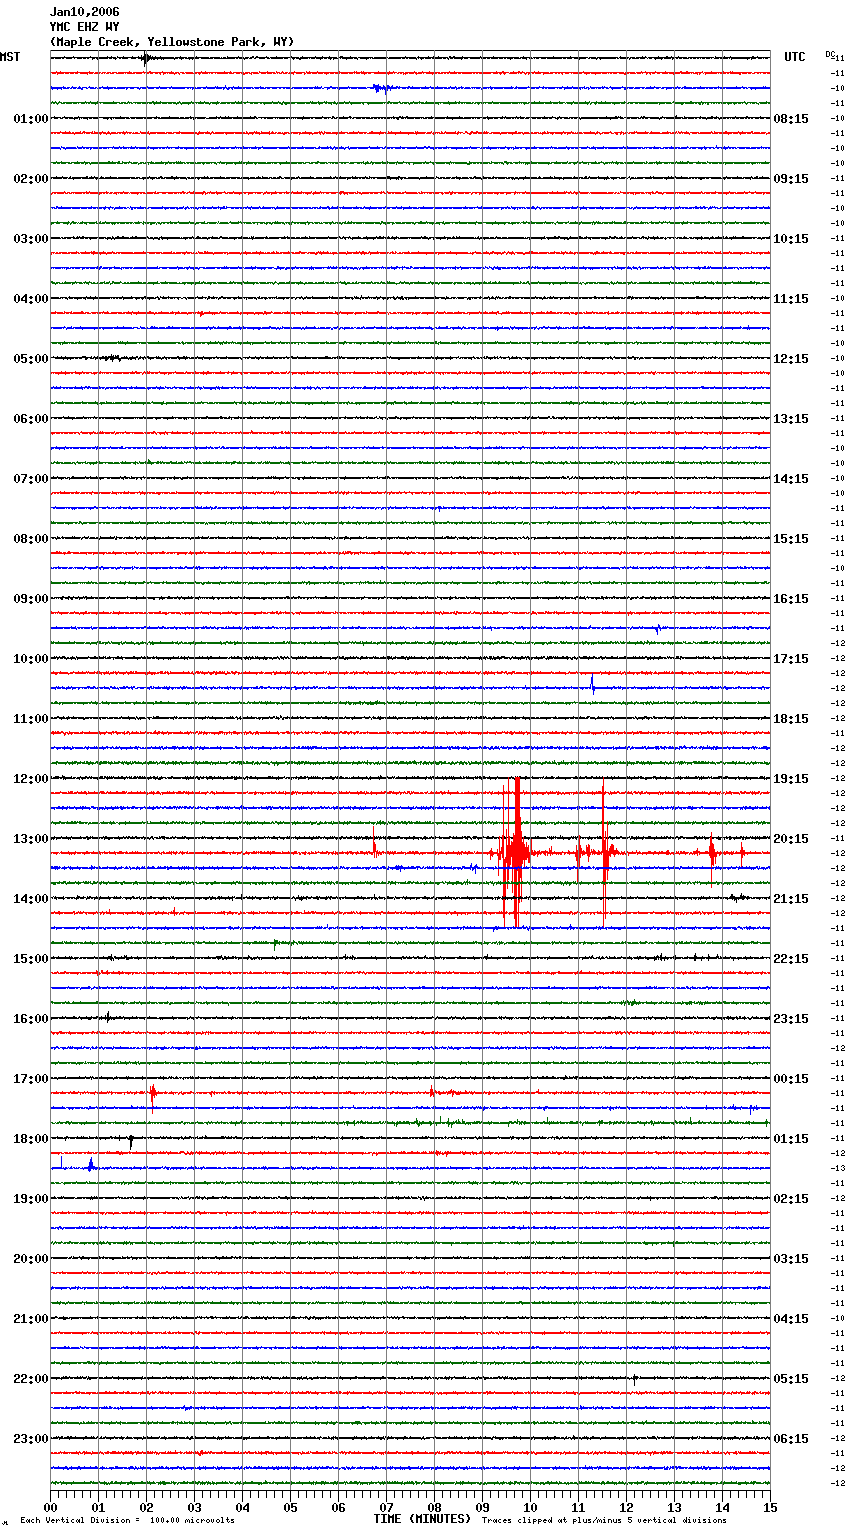Click the 04:15 UTC time label

[791, 1319]
